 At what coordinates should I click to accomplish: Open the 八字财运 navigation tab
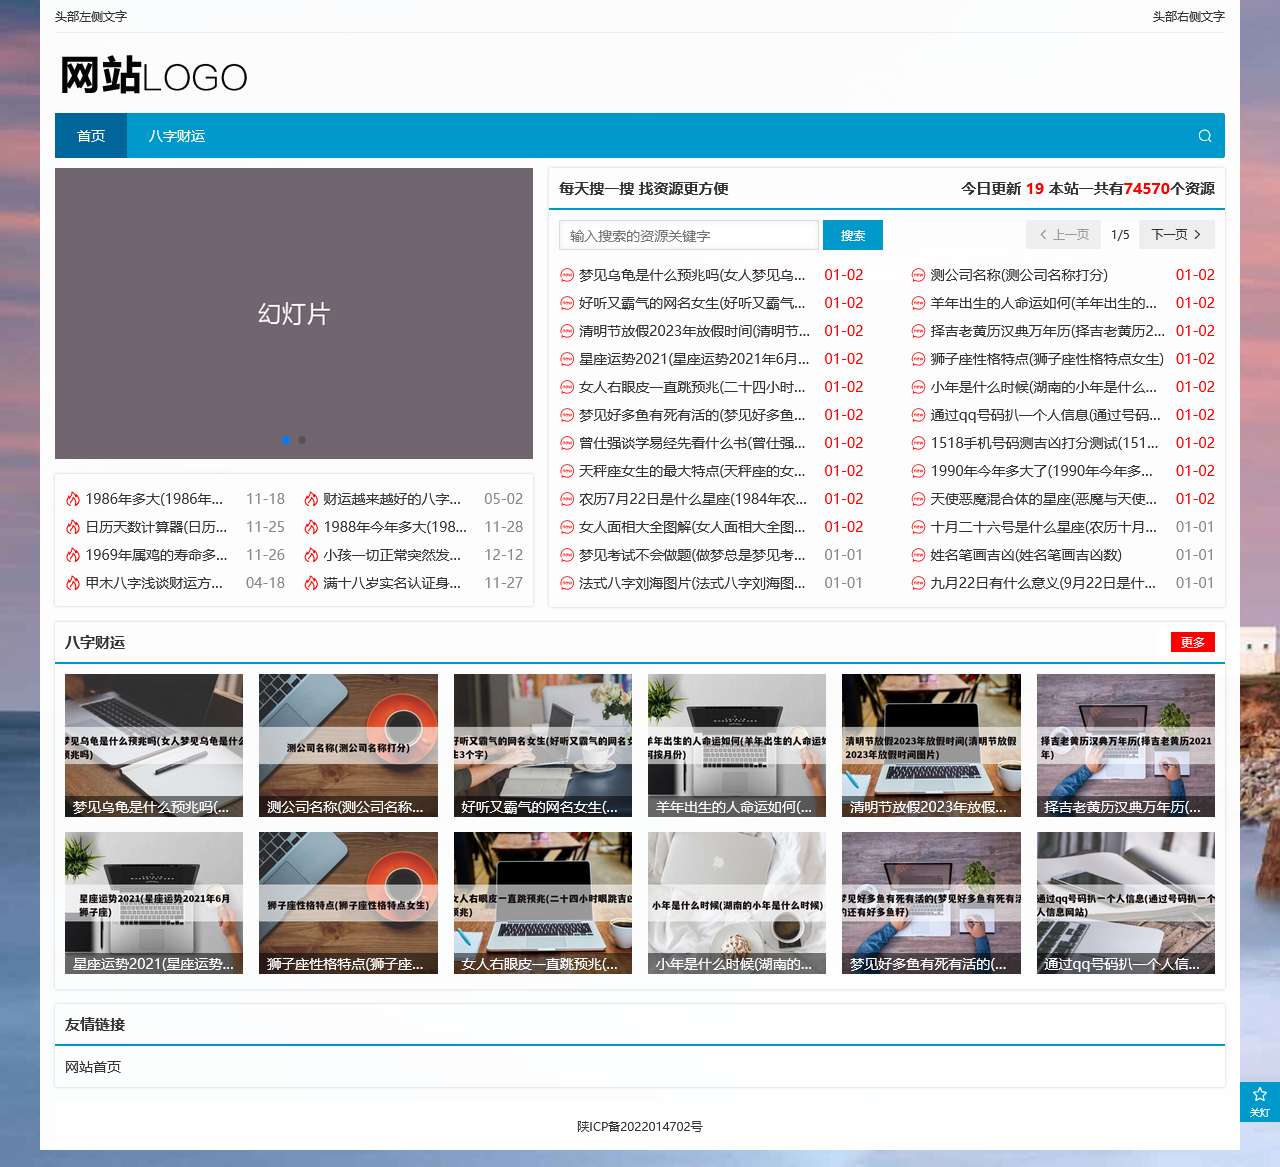point(177,136)
